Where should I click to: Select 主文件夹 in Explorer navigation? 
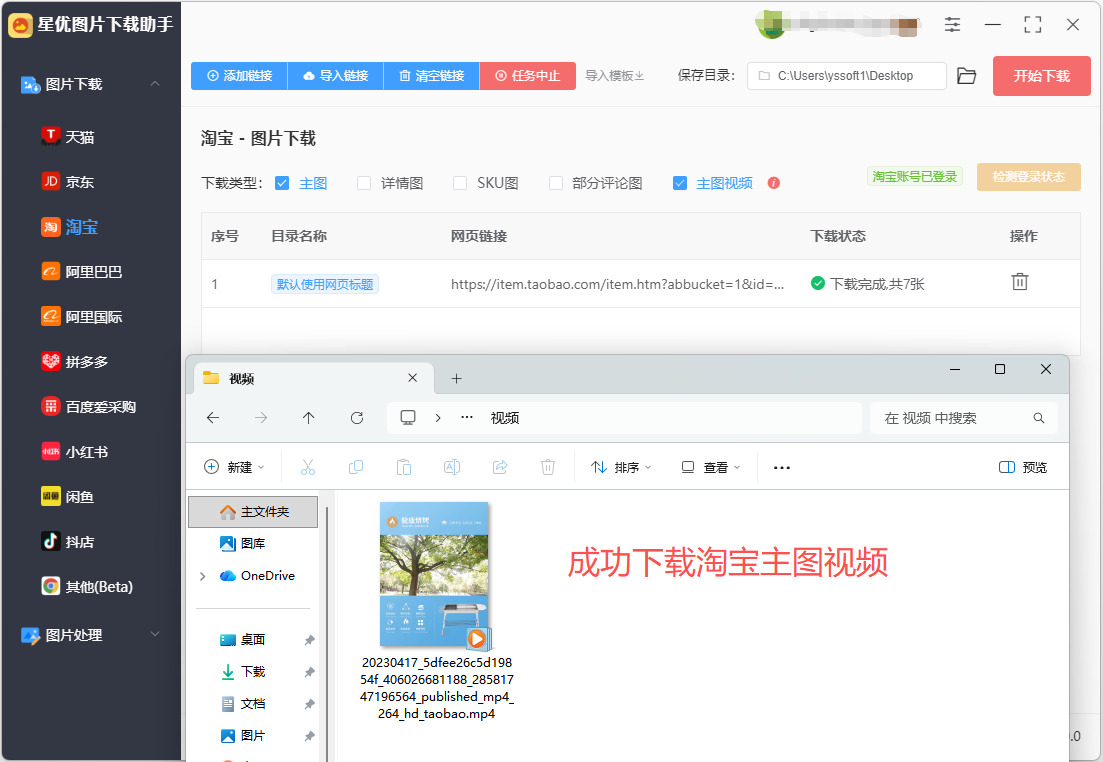pos(253,512)
